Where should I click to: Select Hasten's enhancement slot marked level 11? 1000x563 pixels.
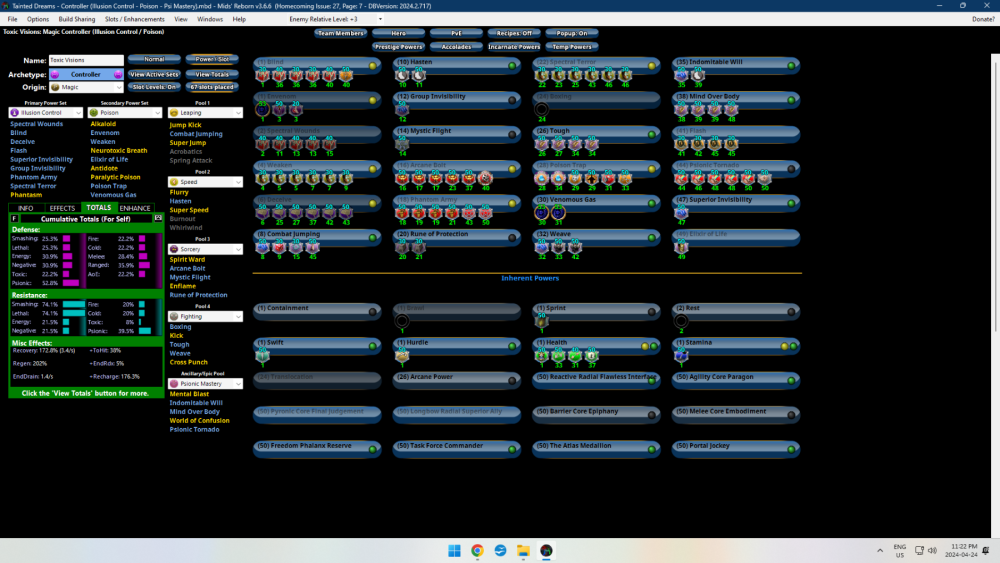coord(418,76)
